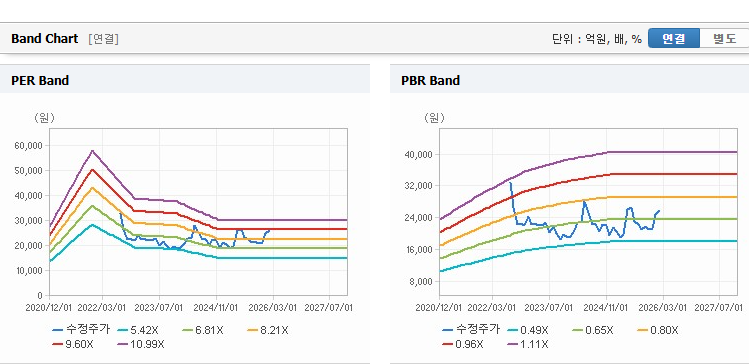This screenshot has width=749, height=364.
Task: Click 2022/03/01 date label under PER chart
Action: 103,308
